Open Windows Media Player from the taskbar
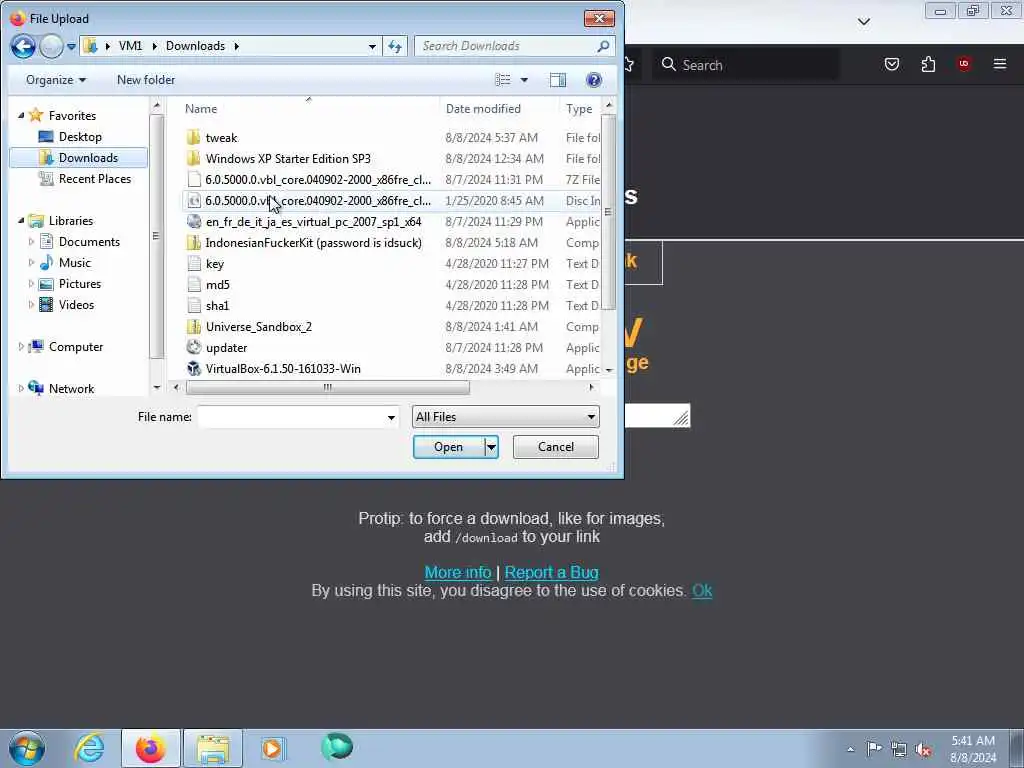 tap(272, 748)
